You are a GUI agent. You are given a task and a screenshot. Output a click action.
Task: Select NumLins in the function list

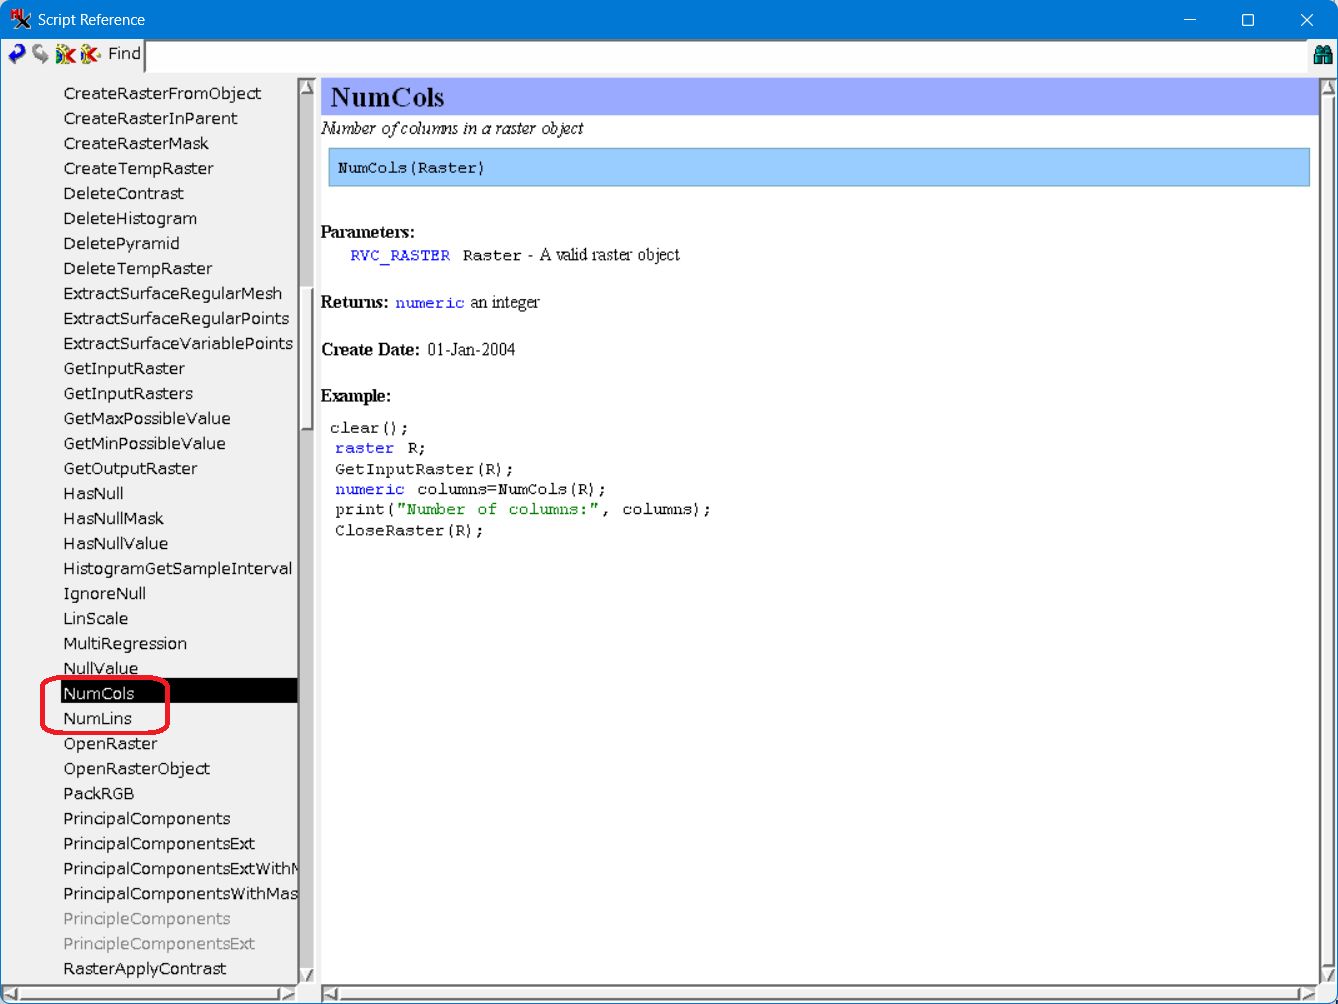coord(97,718)
